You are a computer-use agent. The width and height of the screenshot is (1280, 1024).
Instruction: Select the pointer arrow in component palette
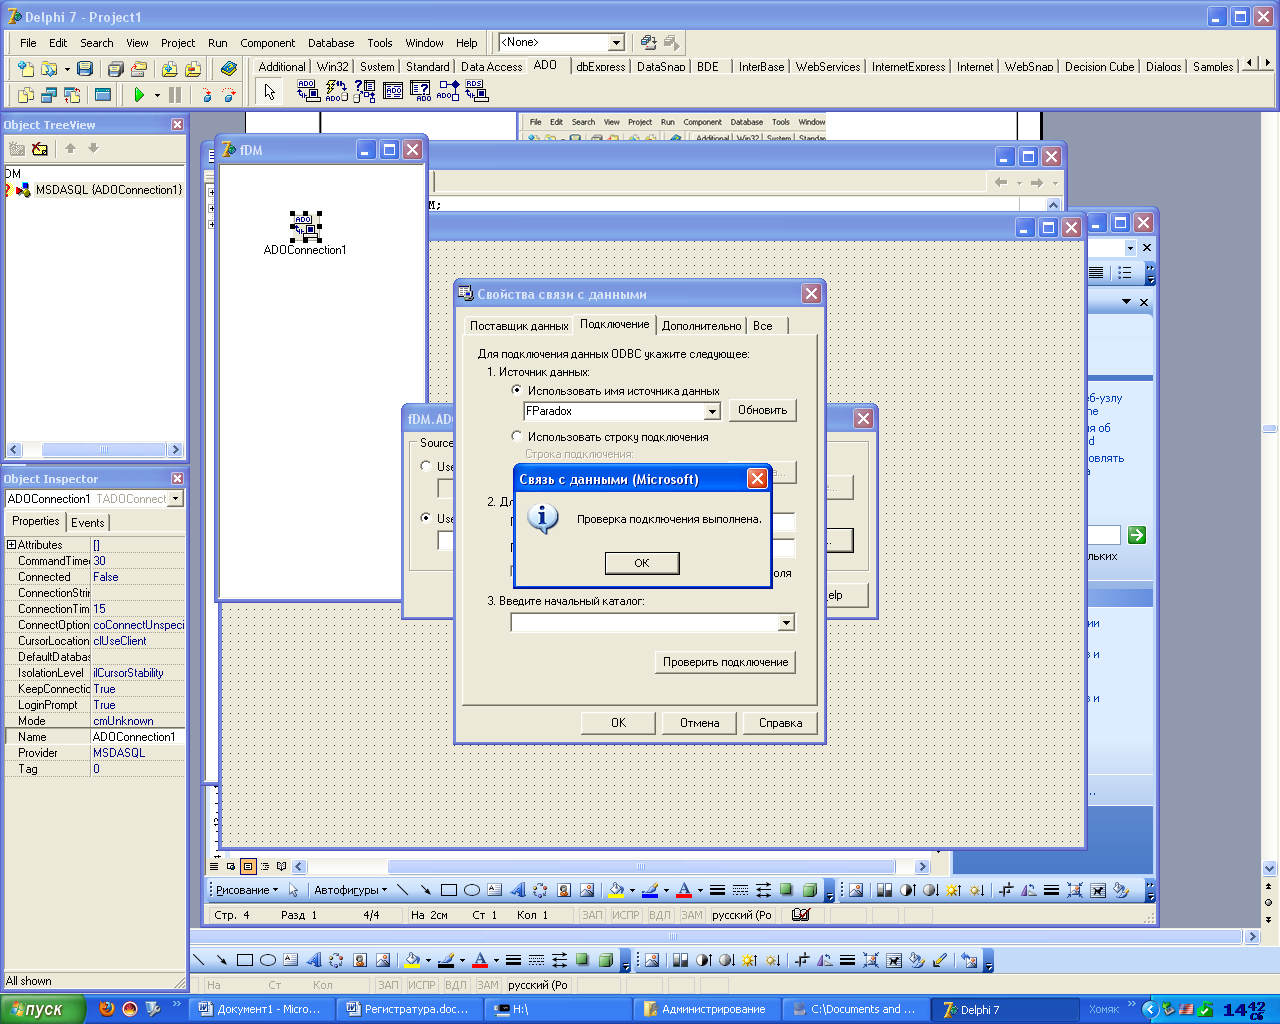(269, 92)
